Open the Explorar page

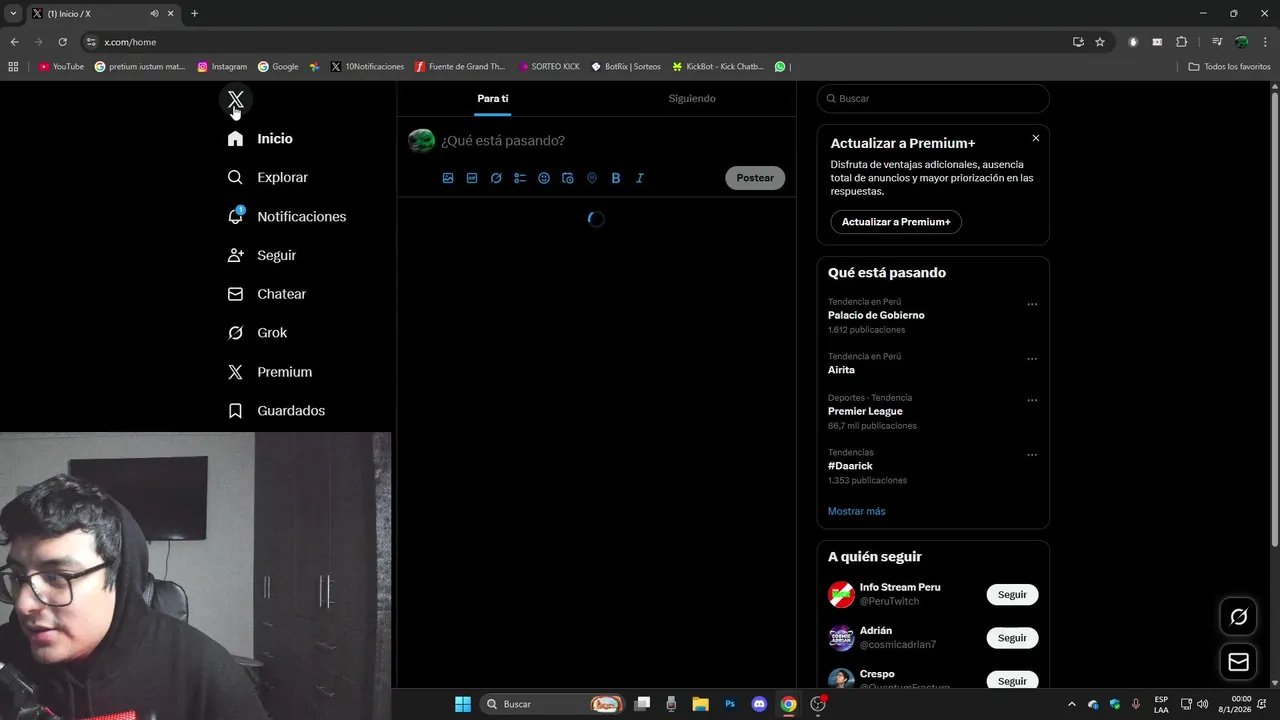click(268, 177)
